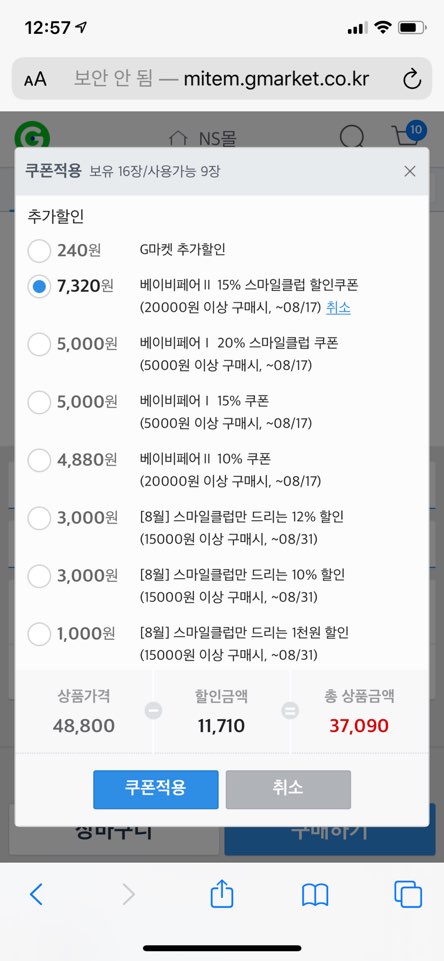Tap the Safari reload page icon
This screenshot has width=444, height=961.
411,79
